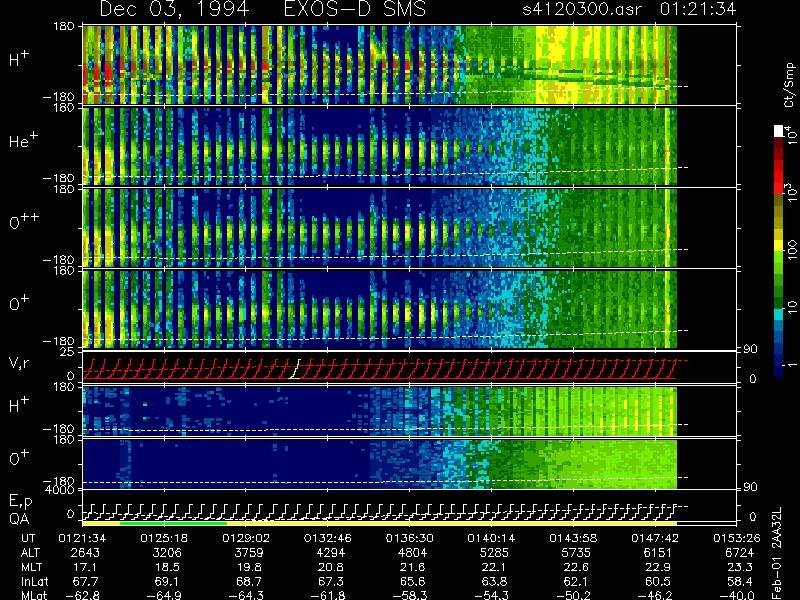Click the 'V,r' panel label

pos(19,363)
